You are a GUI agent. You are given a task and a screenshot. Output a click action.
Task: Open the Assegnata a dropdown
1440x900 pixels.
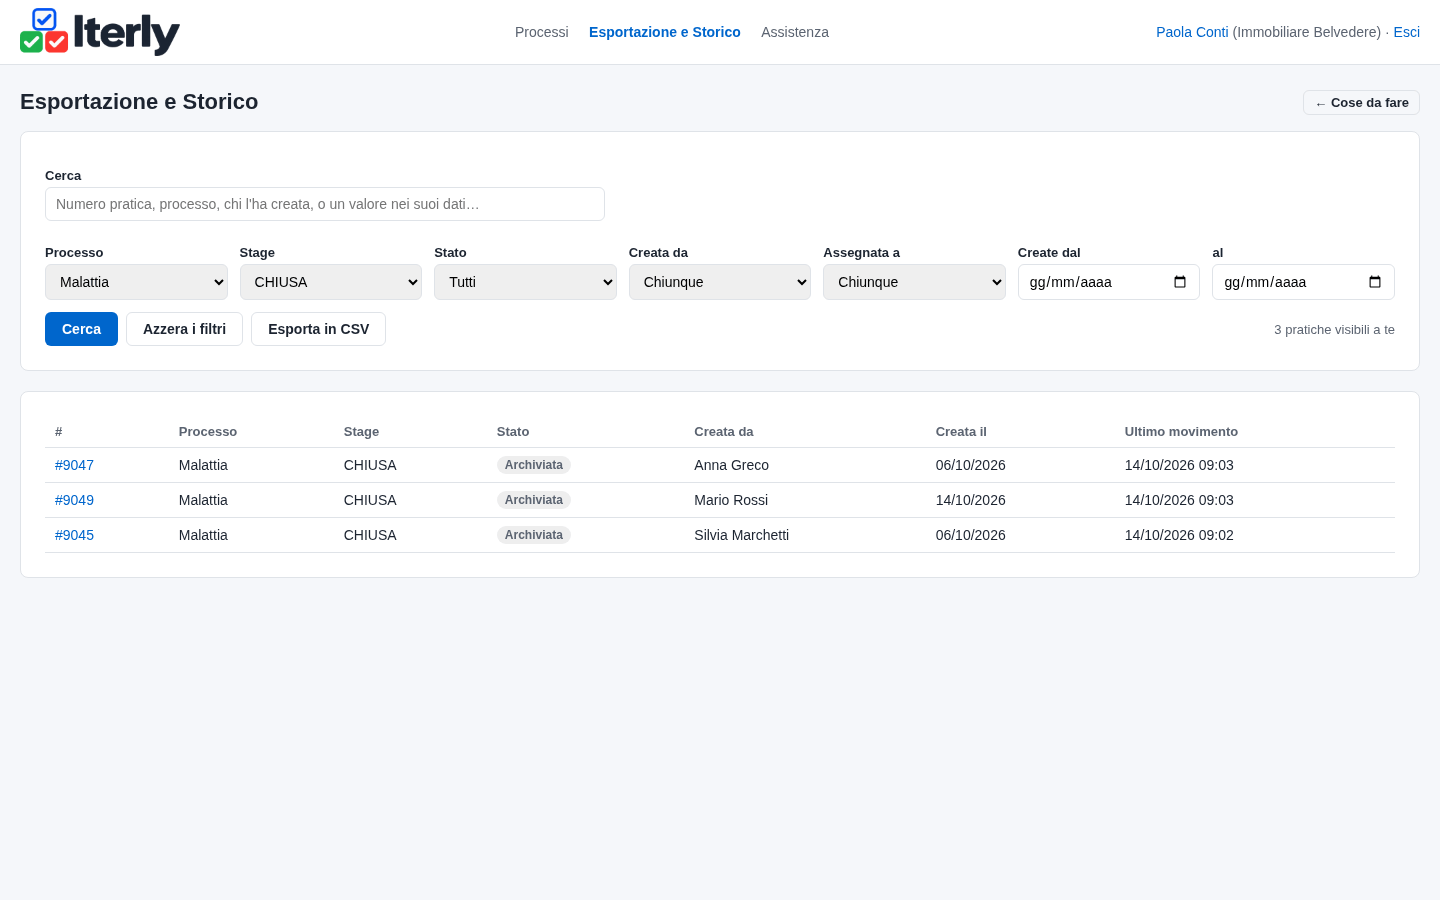(914, 282)
